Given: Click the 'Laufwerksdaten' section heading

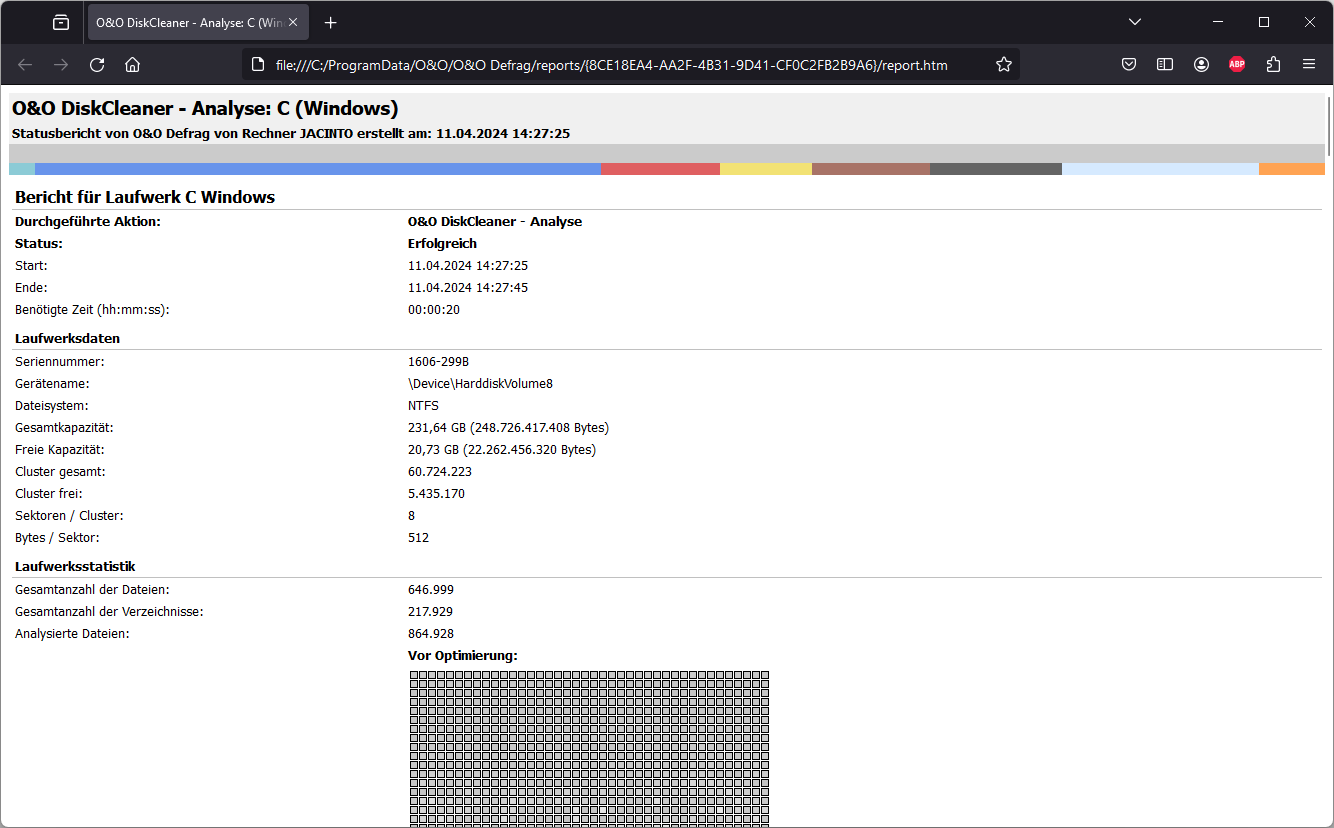Looking at the screenshot, I should click(68, 338).
